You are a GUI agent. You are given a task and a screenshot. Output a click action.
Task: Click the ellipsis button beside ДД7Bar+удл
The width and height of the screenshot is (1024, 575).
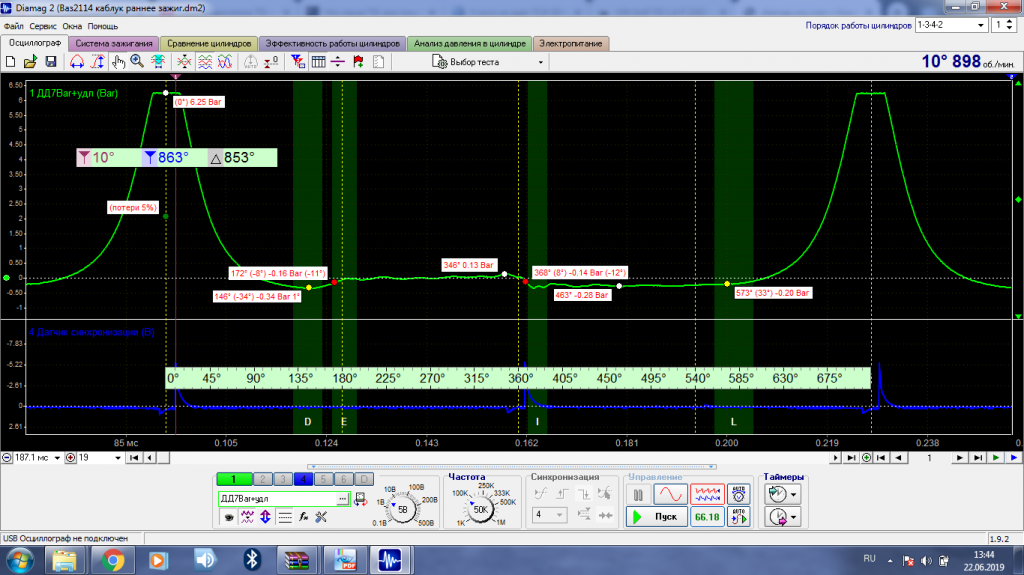[343, 499]
